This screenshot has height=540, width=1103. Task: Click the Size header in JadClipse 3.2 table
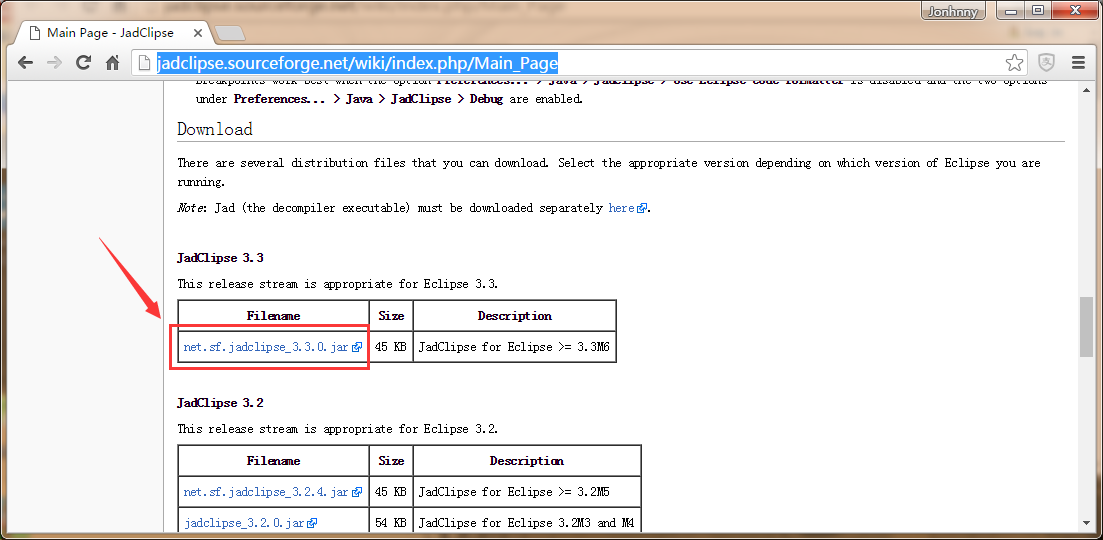click(391, 461)
